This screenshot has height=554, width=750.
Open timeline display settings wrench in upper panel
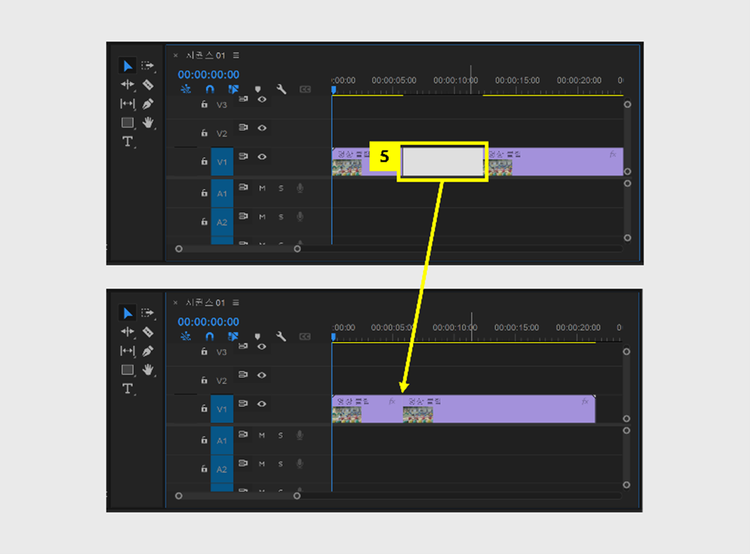click(x=281, y=89)
